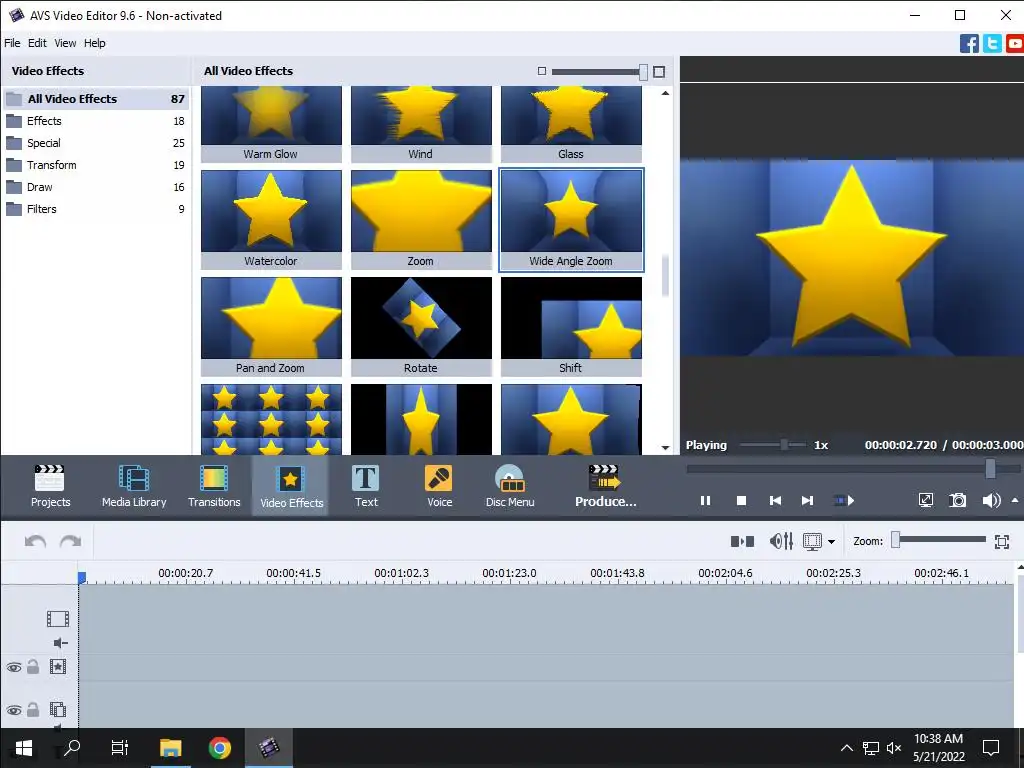The width and height of the screenshot is (1024, 768).
Task: Select the Wide Angle Zoom effect
Action: click(x=571, y=219)
